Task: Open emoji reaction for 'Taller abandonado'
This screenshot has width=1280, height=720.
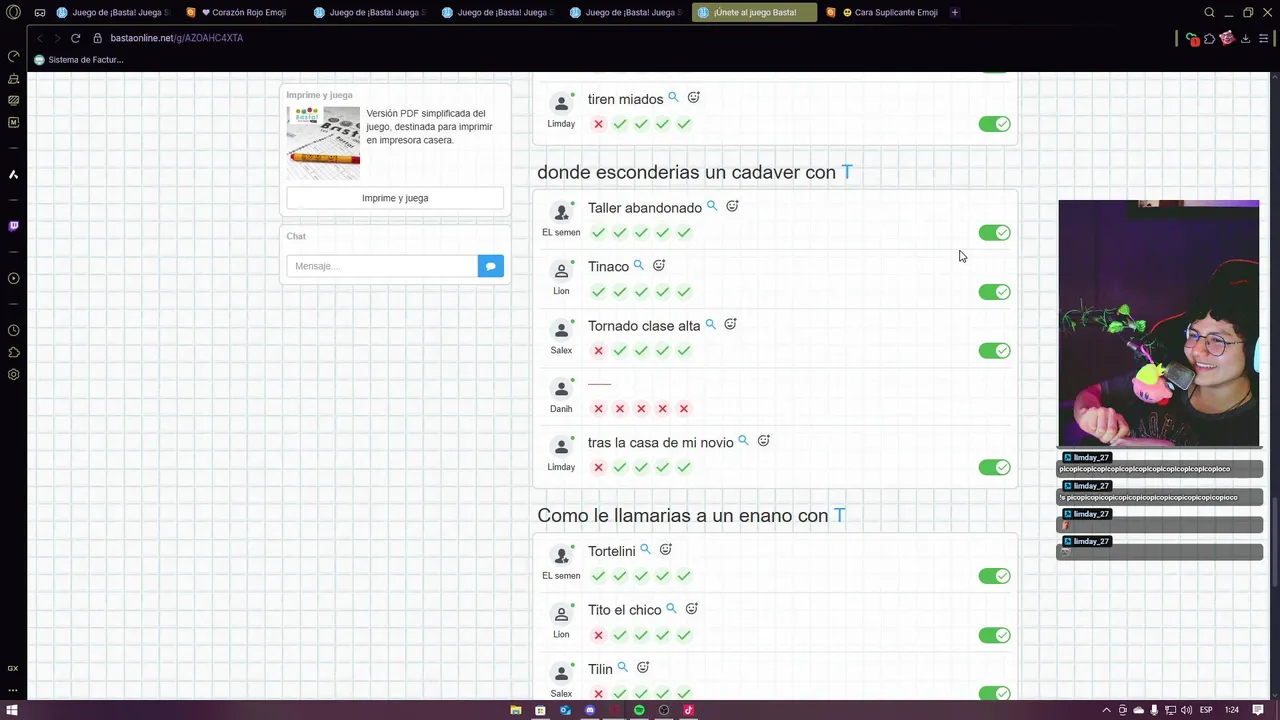Action: [732, 206]
